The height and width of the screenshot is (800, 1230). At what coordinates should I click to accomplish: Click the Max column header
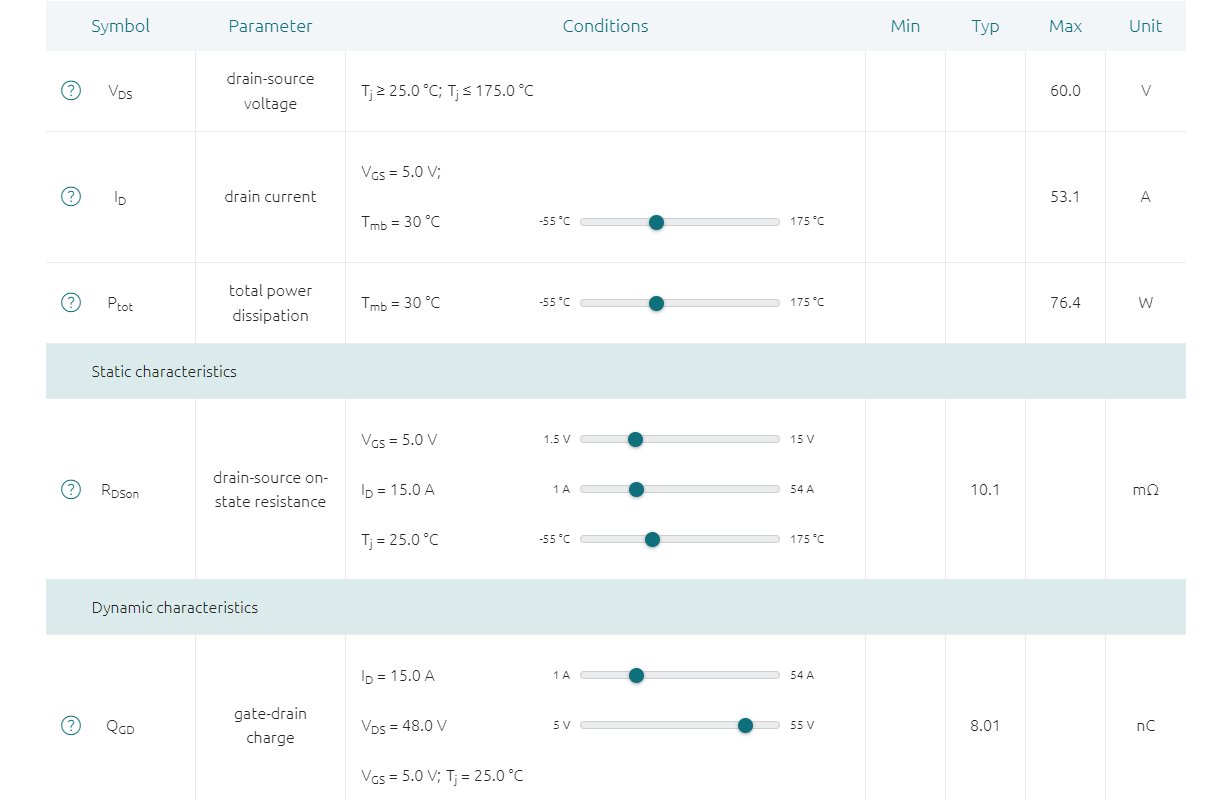coord(1065,26)
